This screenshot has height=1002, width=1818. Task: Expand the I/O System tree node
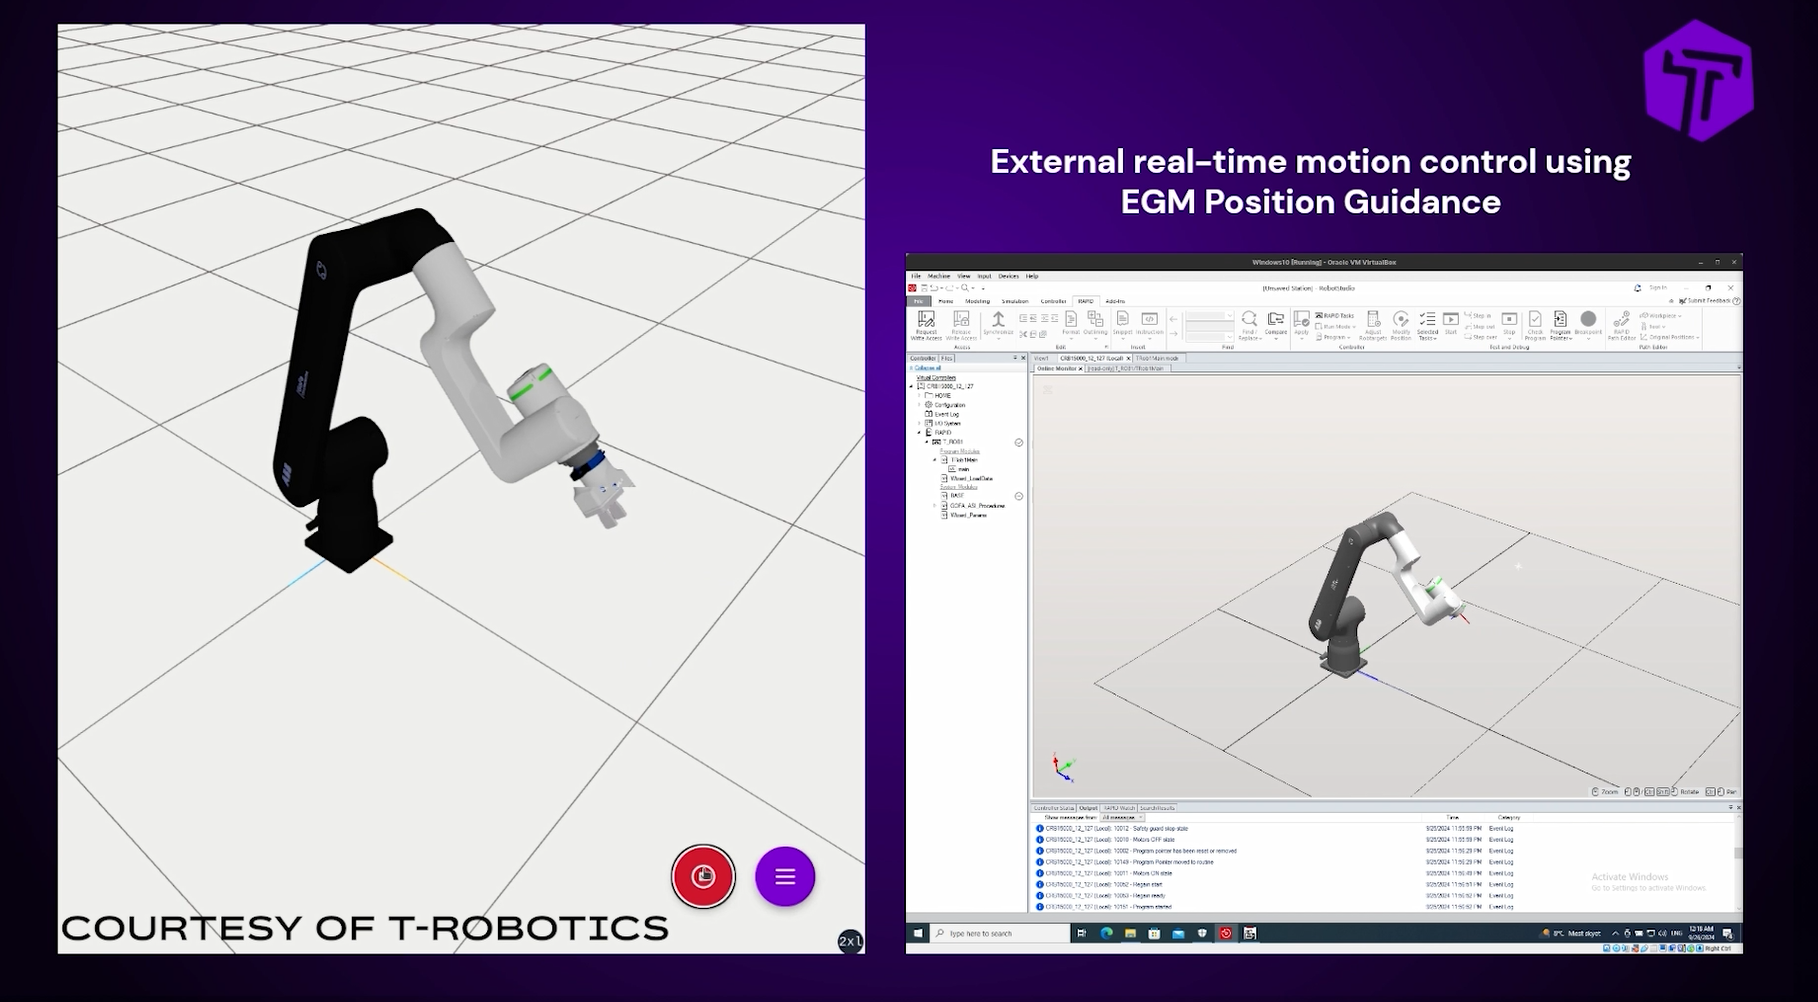(919, 423)
